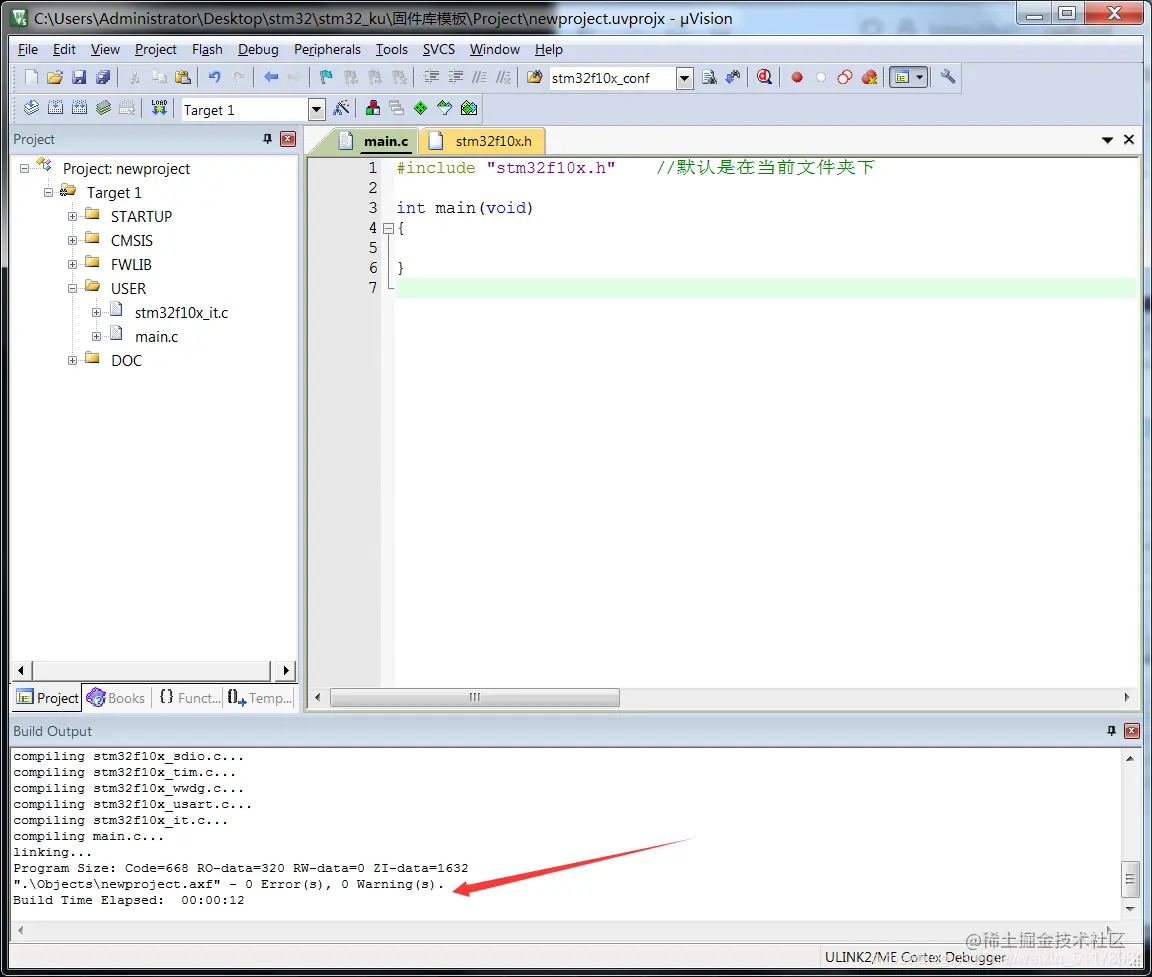Insert a bookmark using the flag icon
The height and width of the screenshot is (977, 1152).
pos(325,77)
